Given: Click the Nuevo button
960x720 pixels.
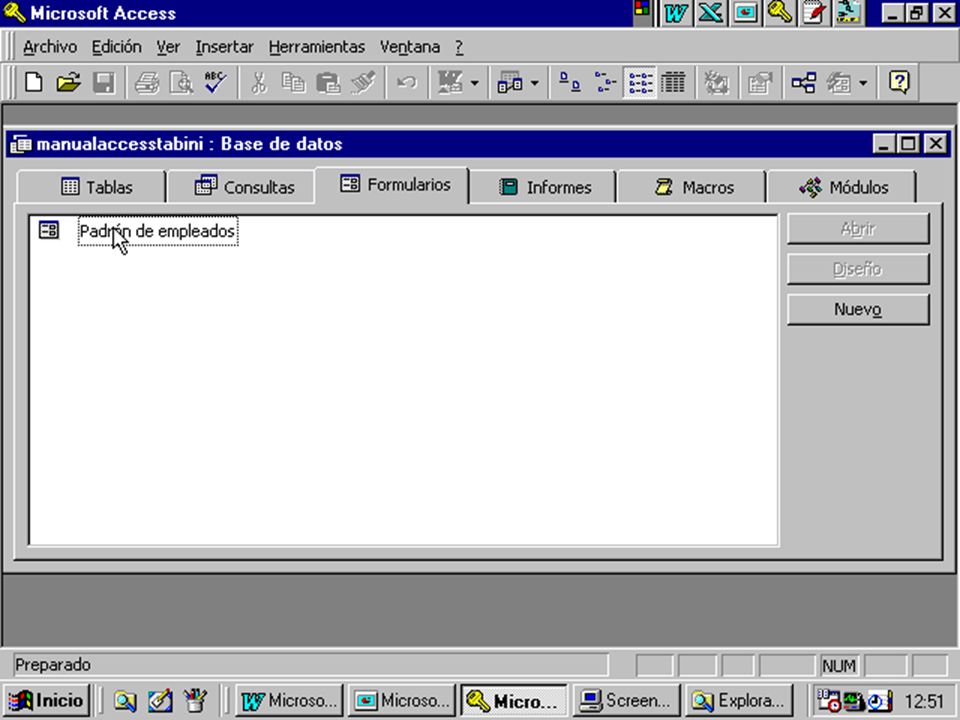Looking at the screenshot, I should coord(858,310).
